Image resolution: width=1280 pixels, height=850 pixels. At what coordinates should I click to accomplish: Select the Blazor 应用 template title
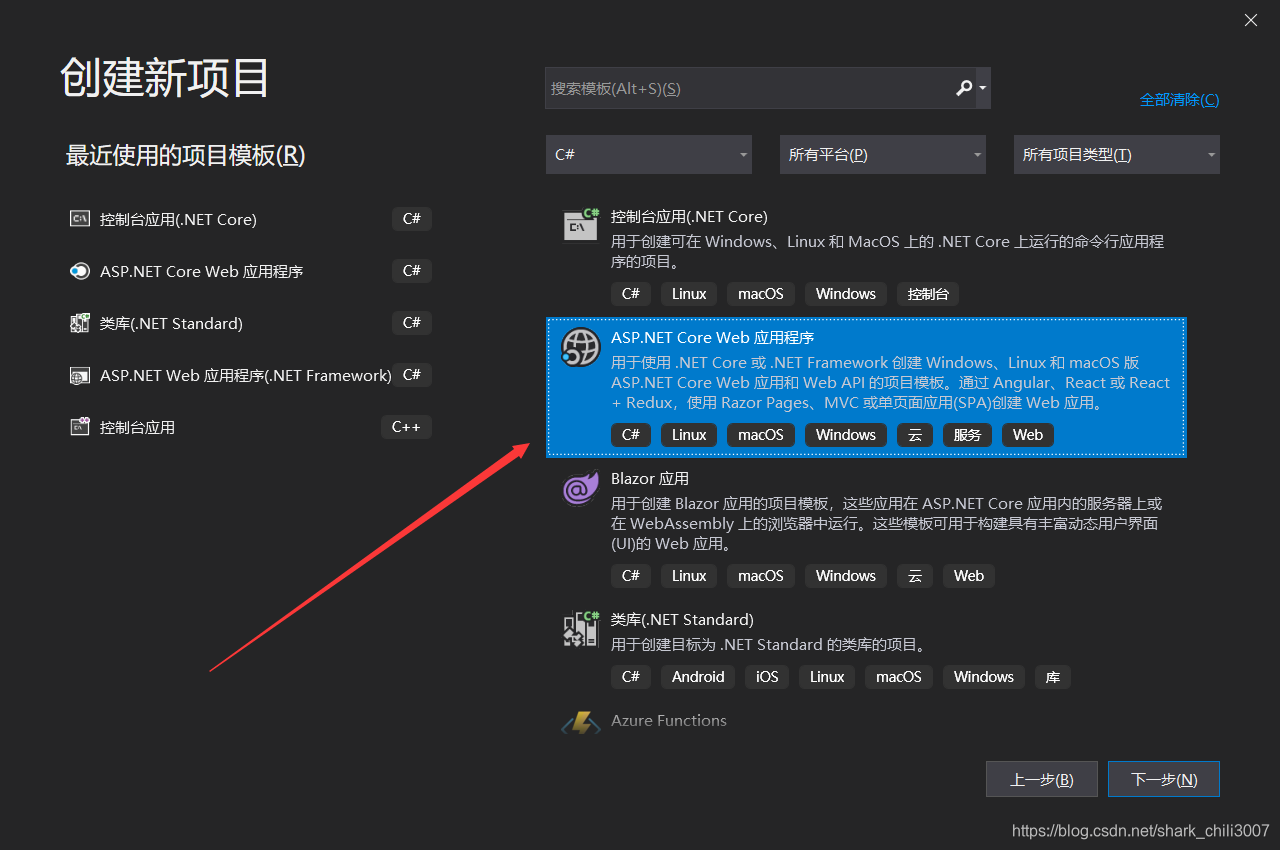(649, 478)
